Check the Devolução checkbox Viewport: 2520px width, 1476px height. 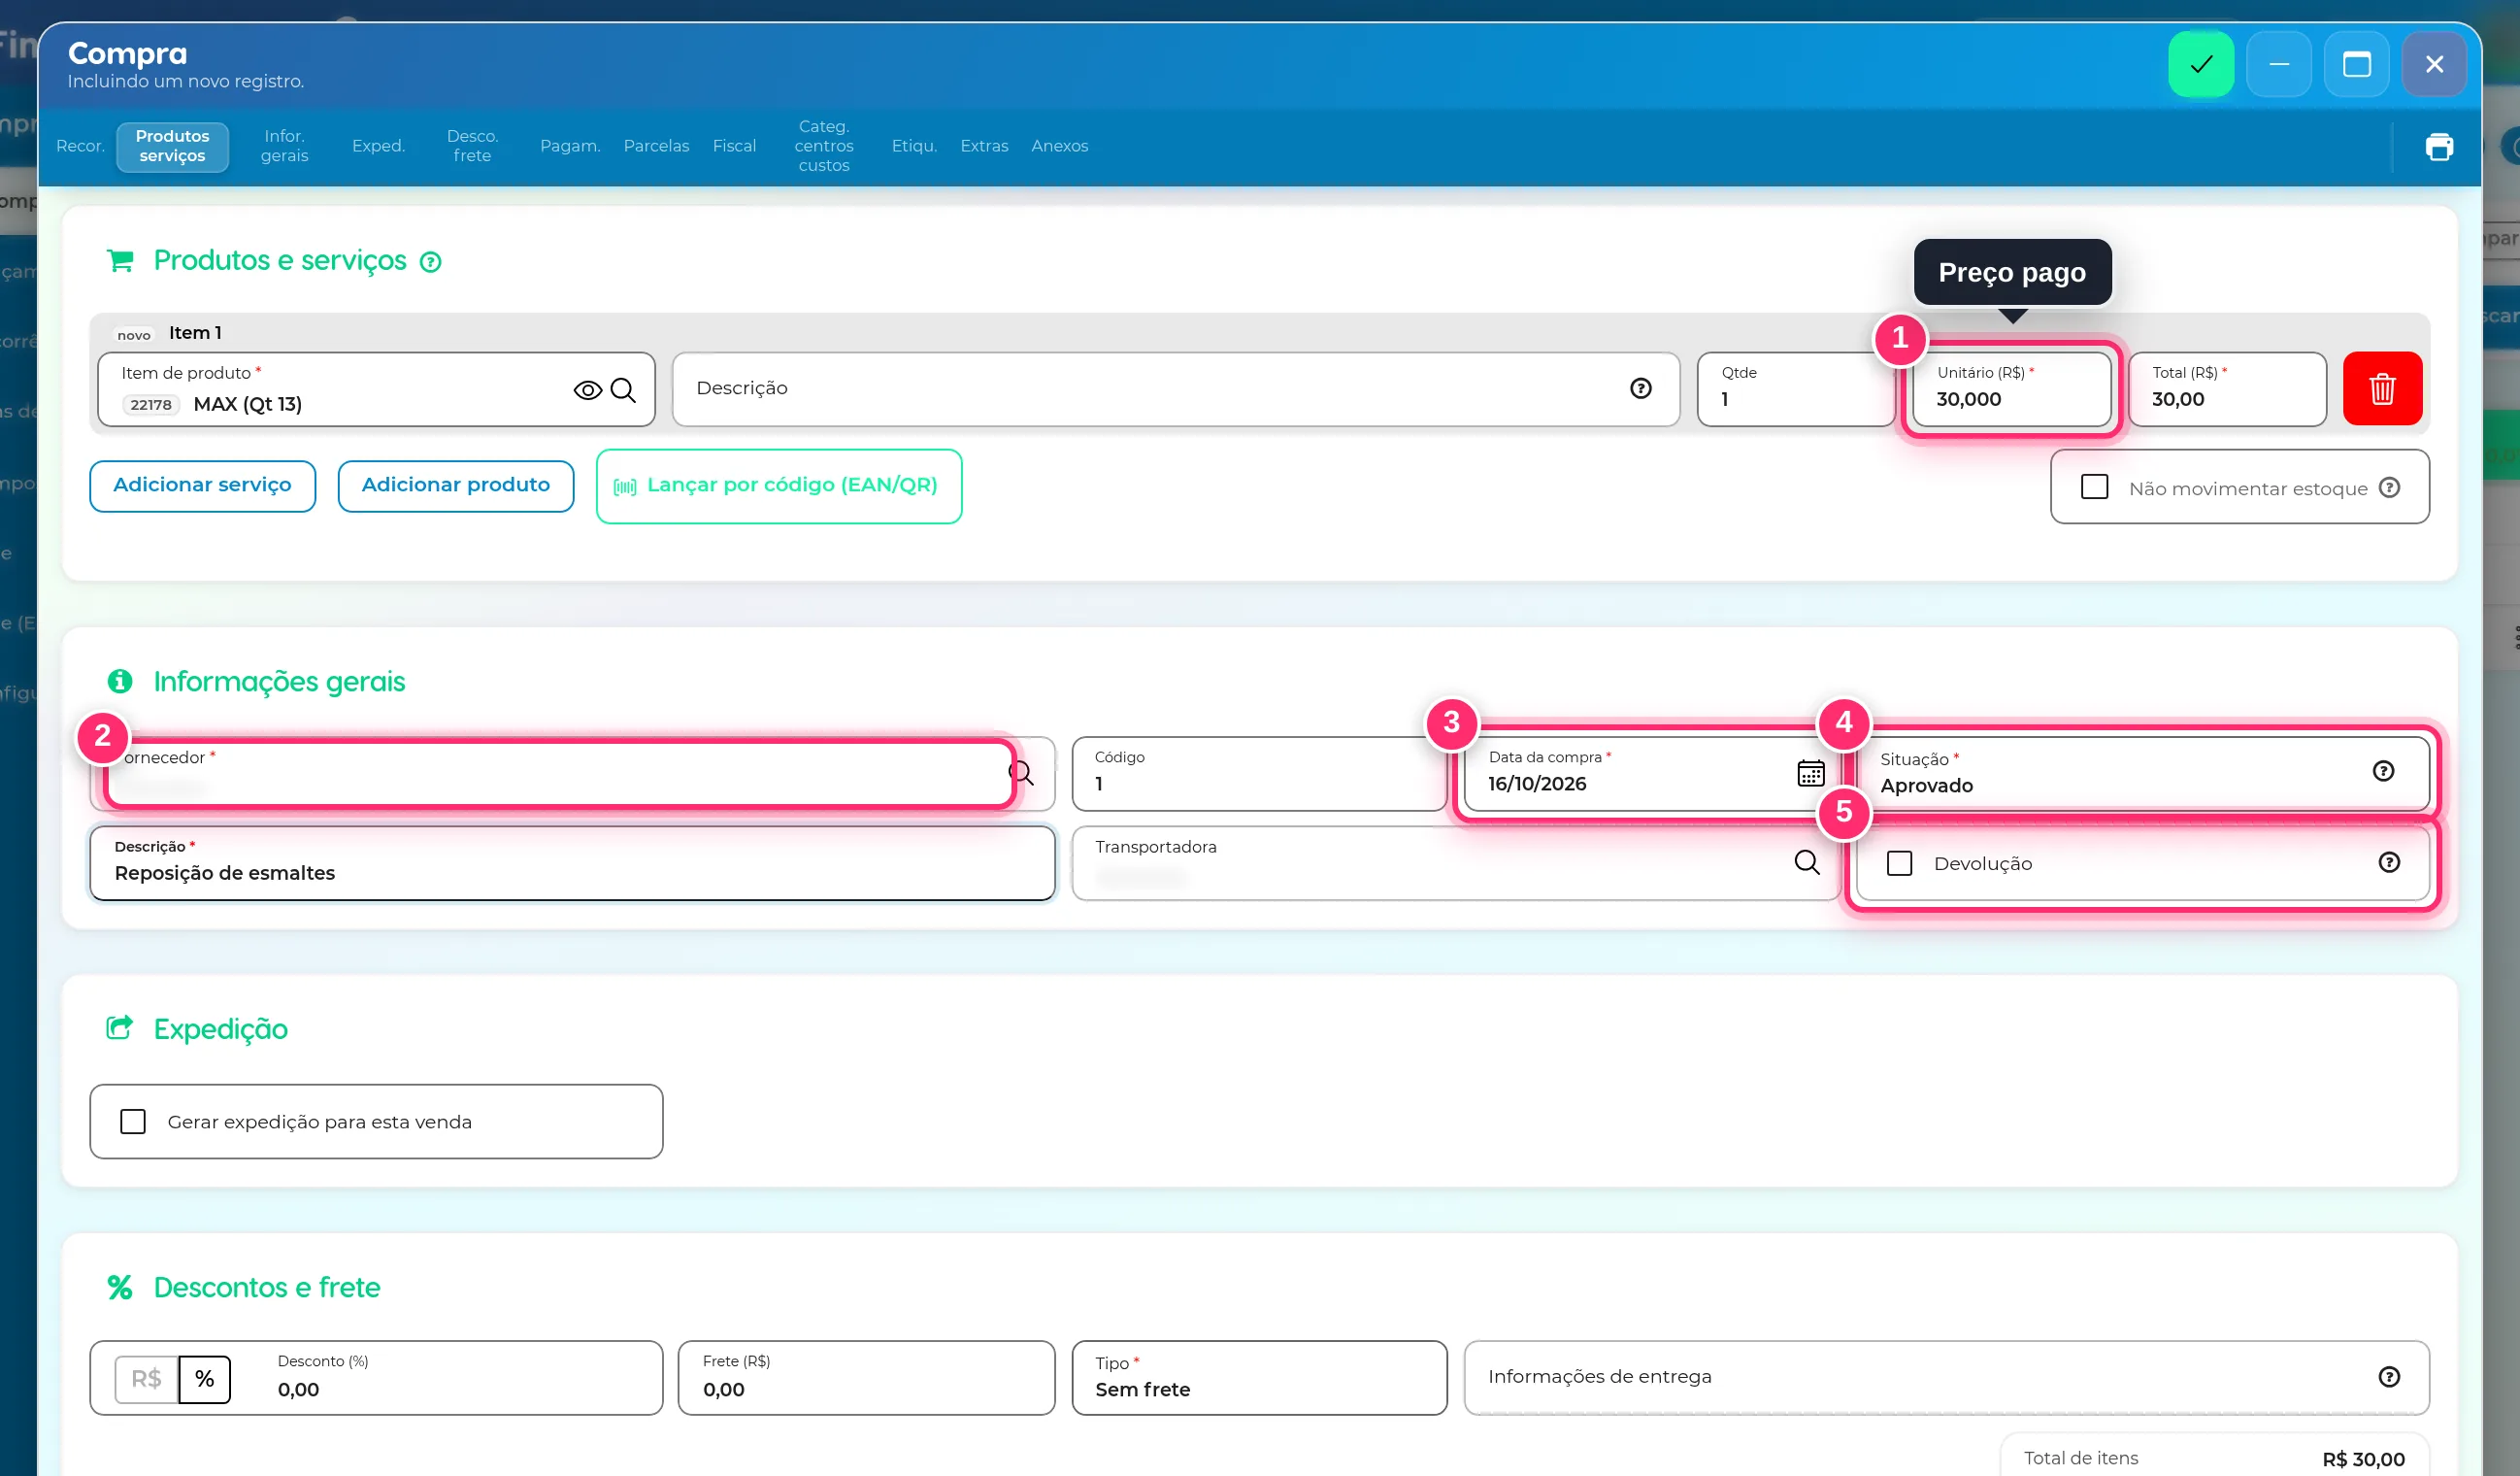[x=1899, y=863]
